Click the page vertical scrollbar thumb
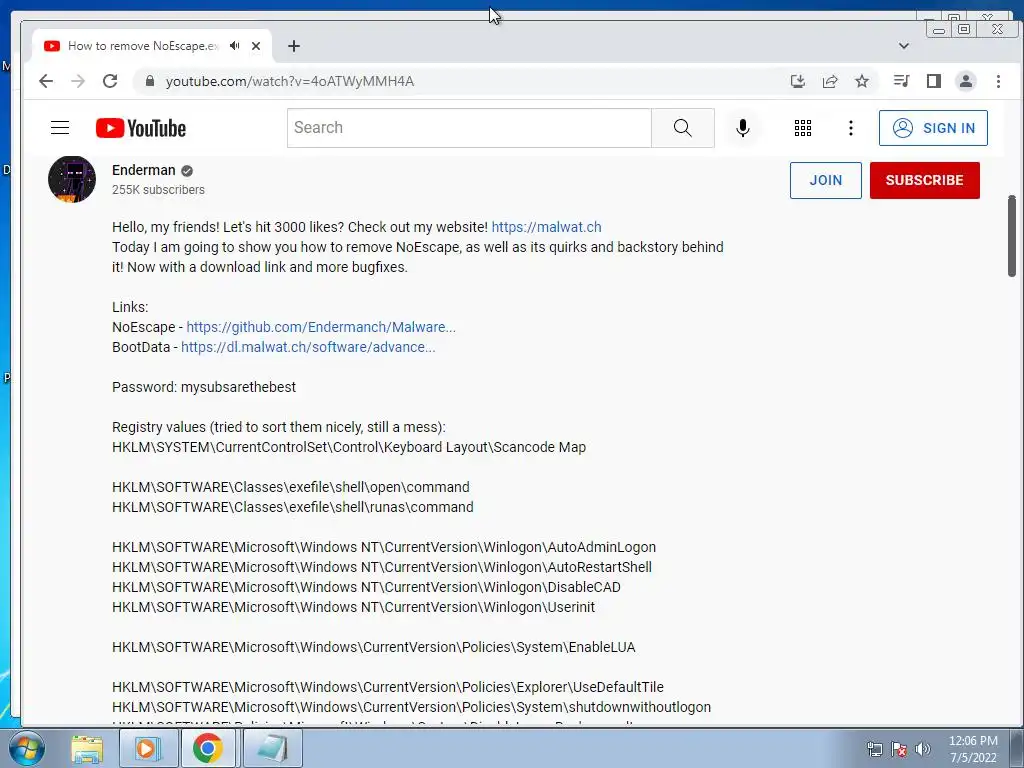Screen dimensions: 1024x768 click(1012, 236)
